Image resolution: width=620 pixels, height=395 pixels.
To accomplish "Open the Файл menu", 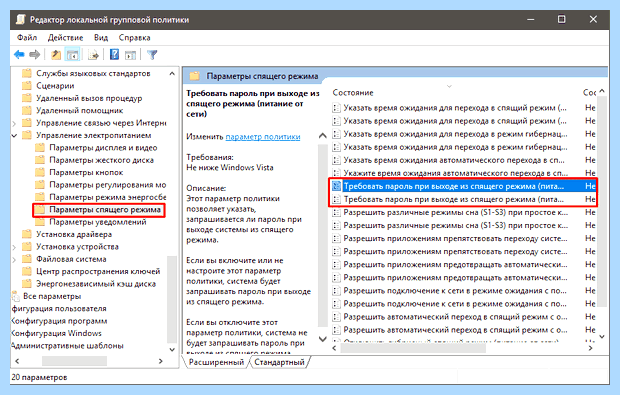I will click(27, 38).
